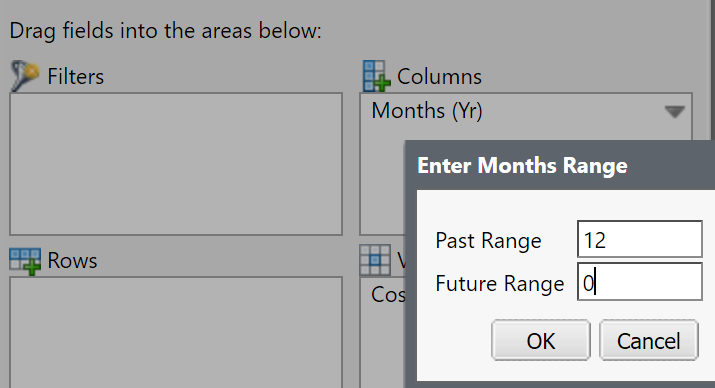Viewport: 715px width, 388px height.
Task: Click the Future Range label
Action: 500,283
